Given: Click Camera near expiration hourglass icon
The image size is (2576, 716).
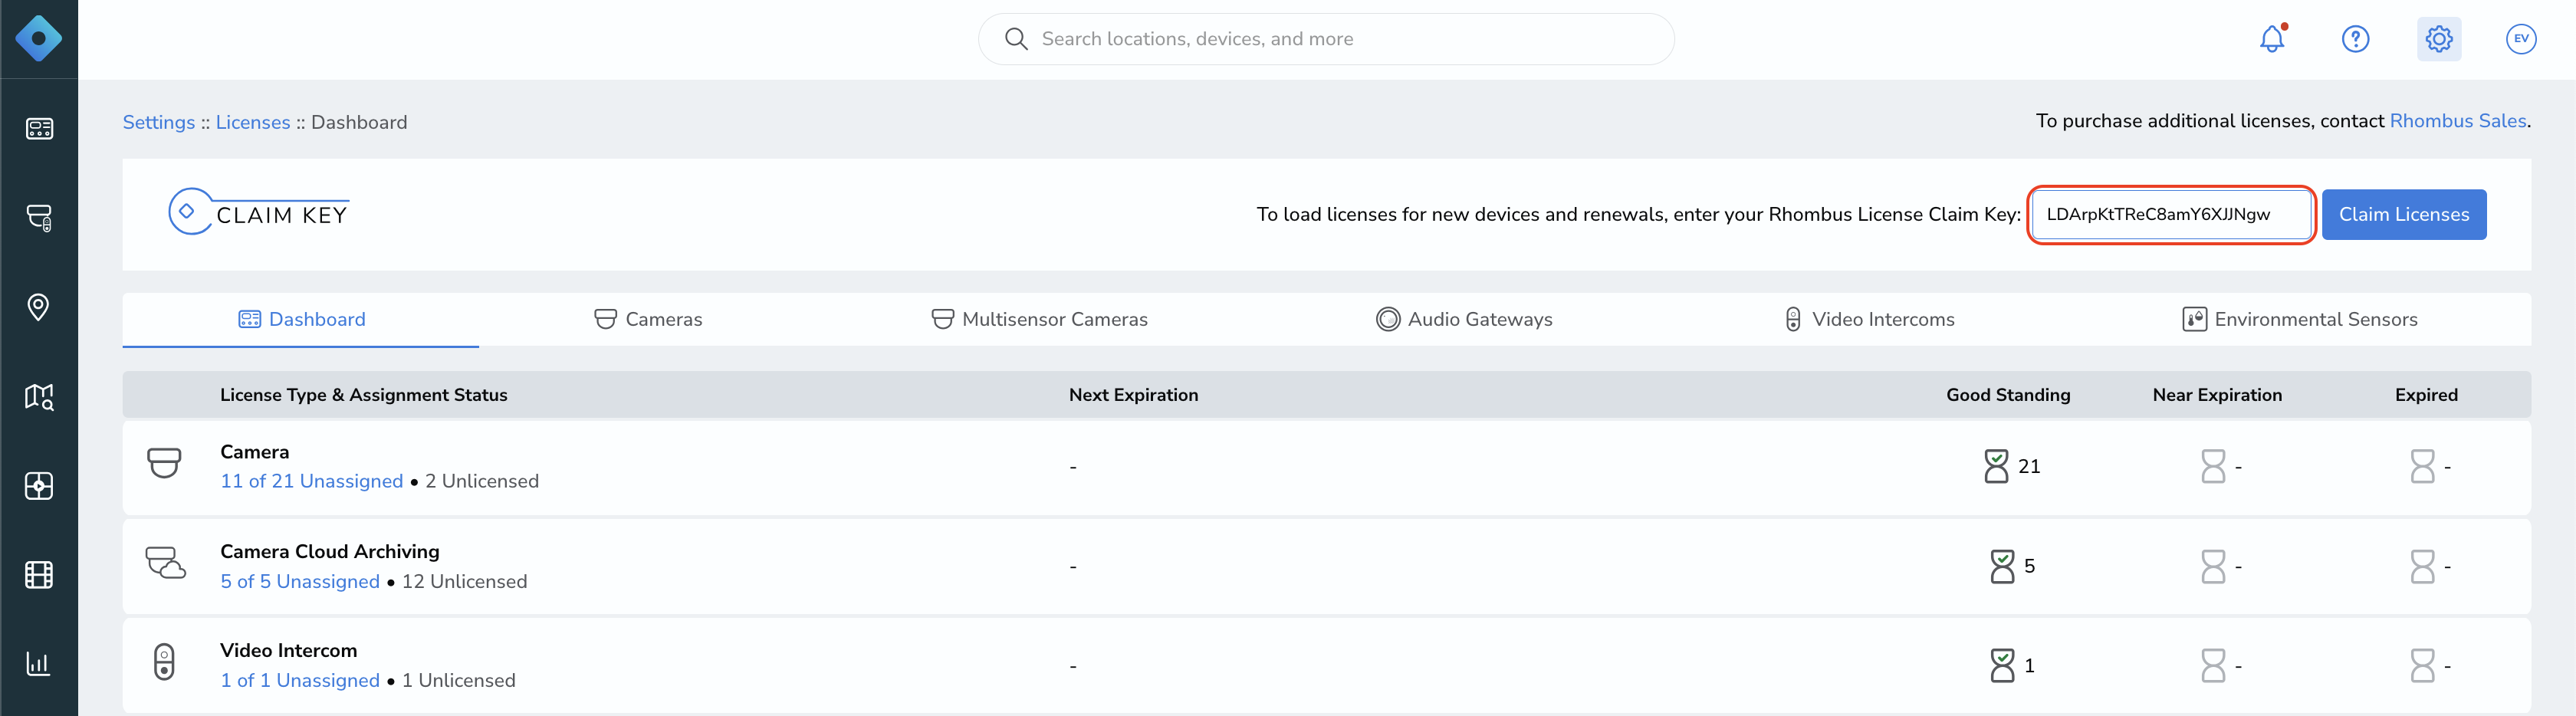Looking at the screenshot, I should [x=2213, y=466].
